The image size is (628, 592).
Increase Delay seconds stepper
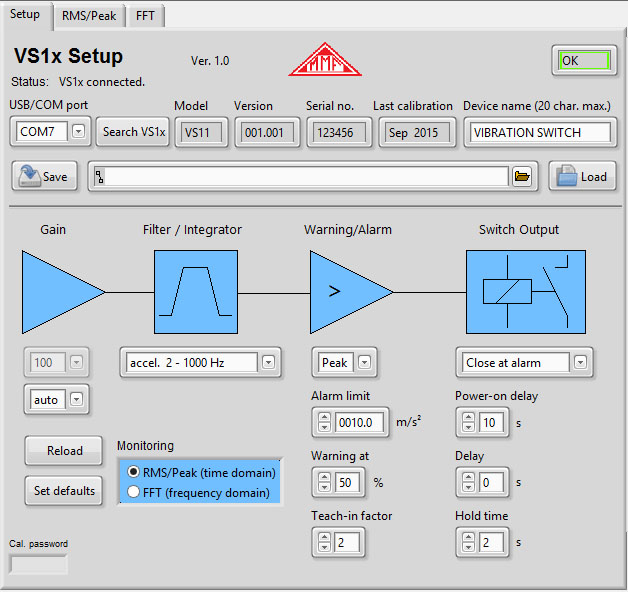468,477
